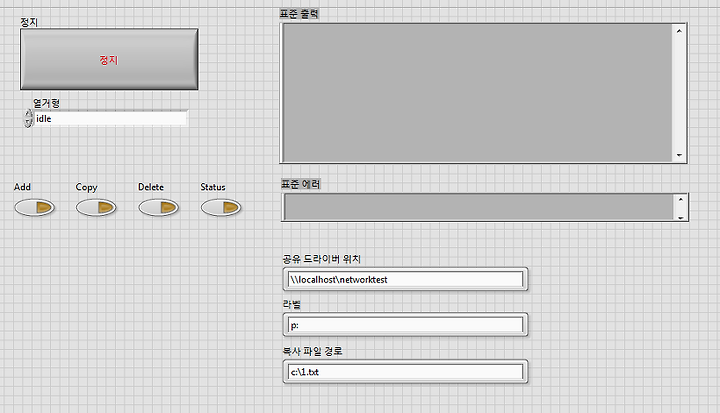Click the 공유 드라이버 위치 path field

405,279
